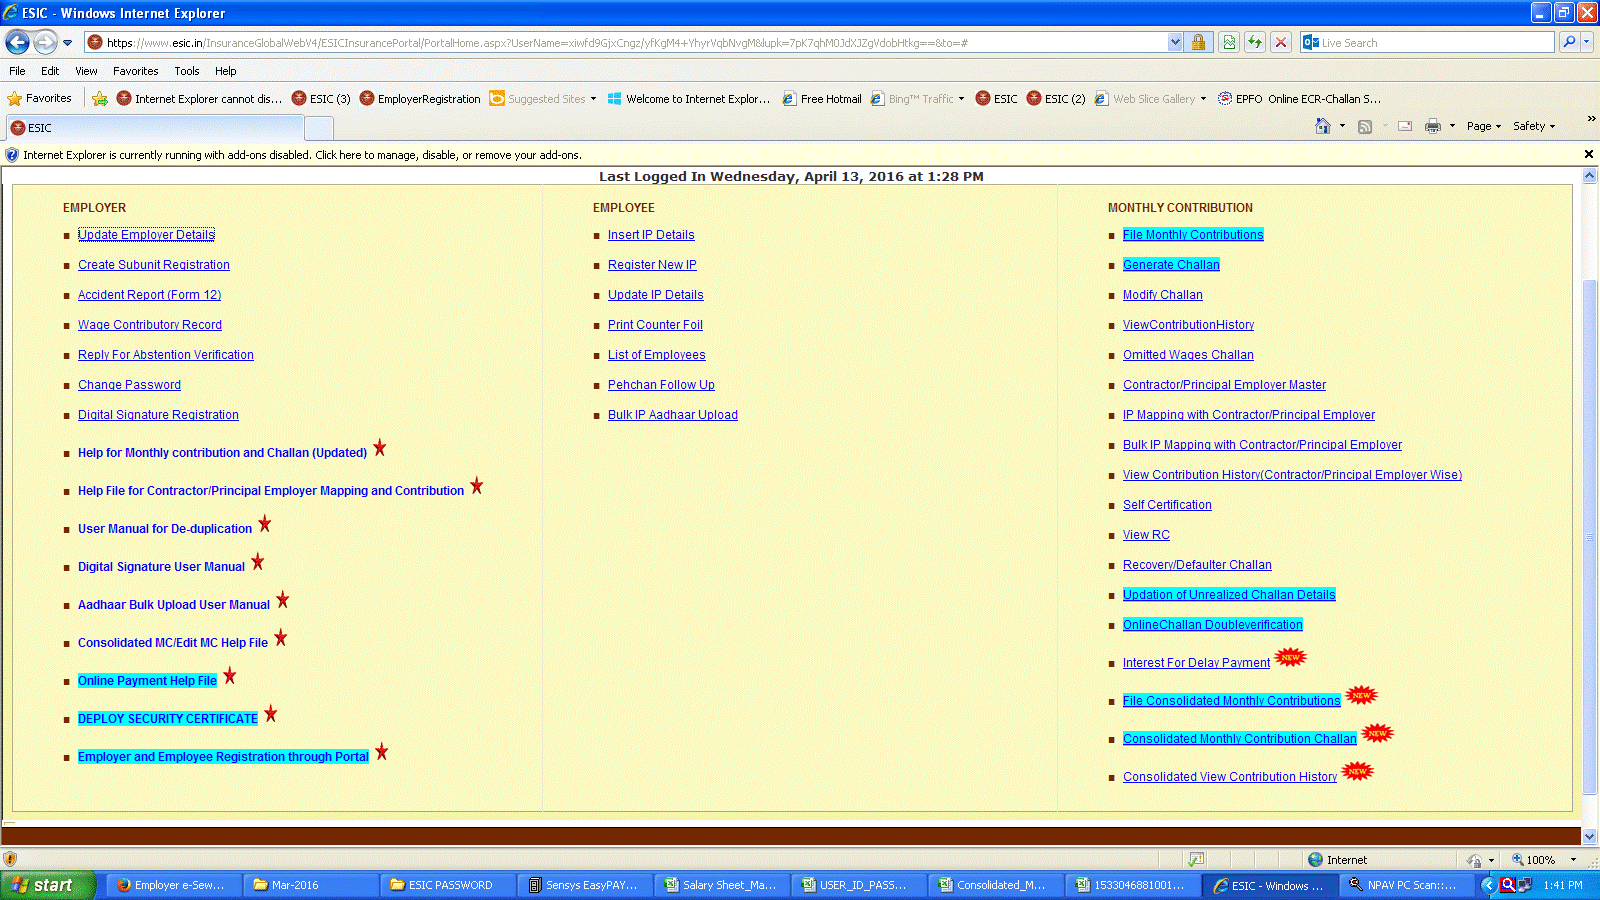Click the Bulk IP Aadhaar Upload link
The image size is (1600, 900).
click(673, 415)
